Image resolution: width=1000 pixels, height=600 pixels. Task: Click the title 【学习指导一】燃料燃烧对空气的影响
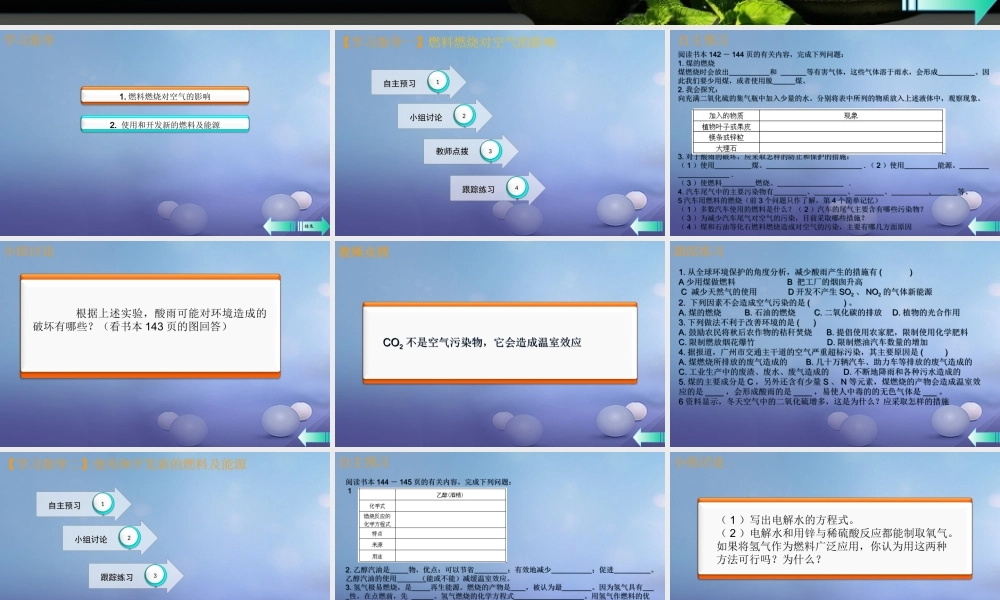tap(448, 42)
